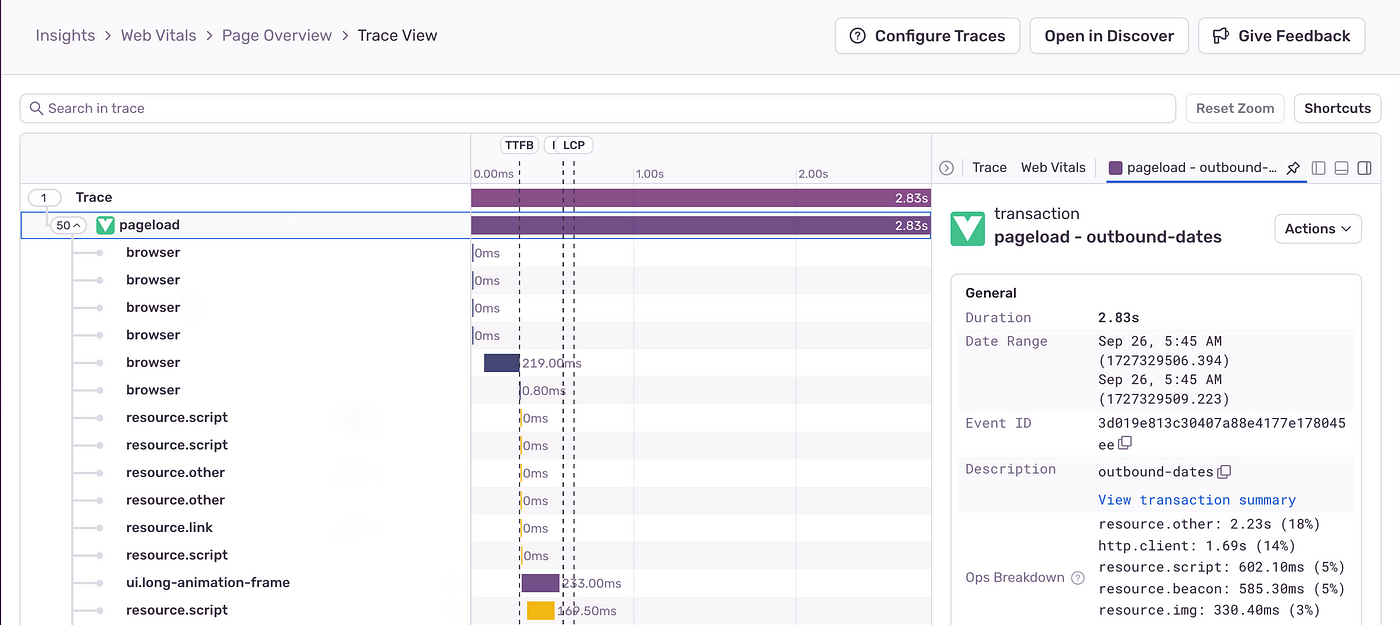
Task: Go to Insights breadcrumb
Action: coord(65,36)
